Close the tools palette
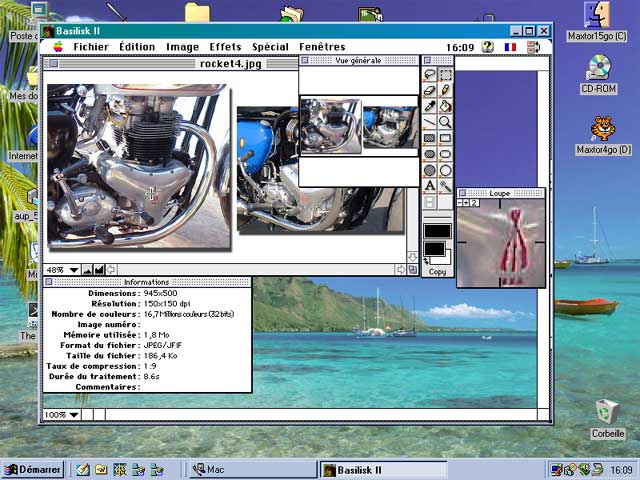The image size is (640, 480). coord(427,60)
